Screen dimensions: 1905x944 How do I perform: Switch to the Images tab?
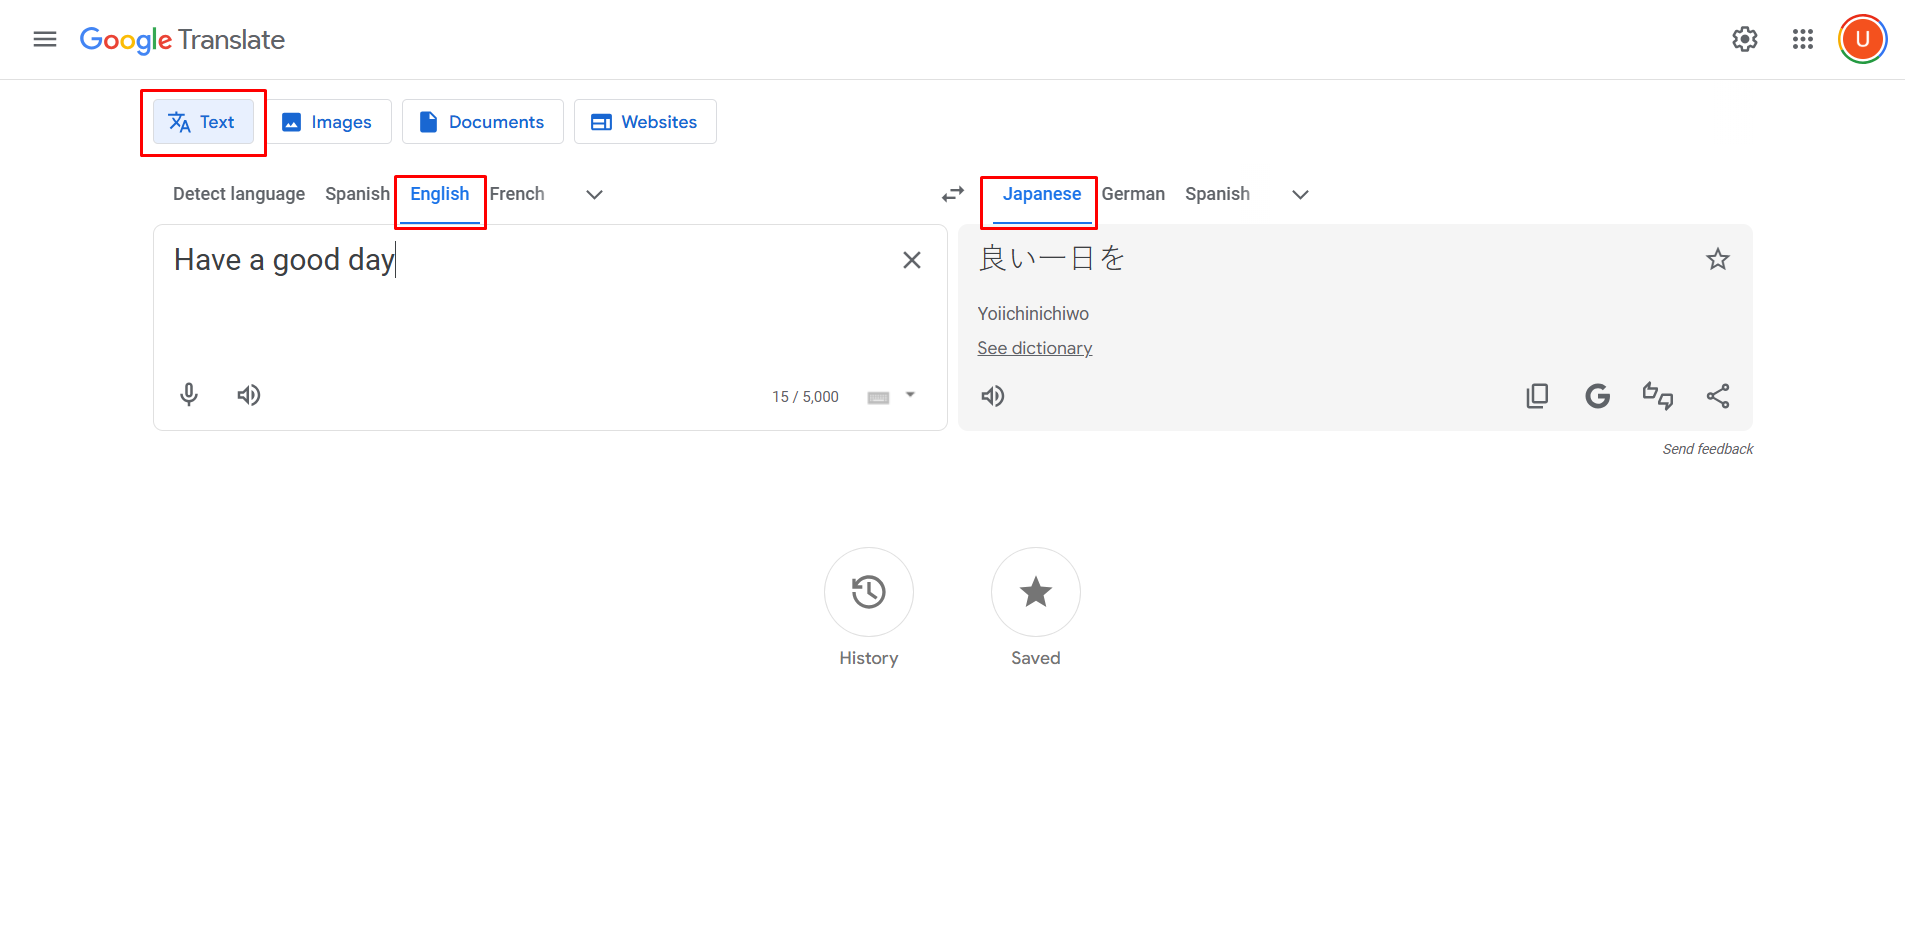point(330,121)
